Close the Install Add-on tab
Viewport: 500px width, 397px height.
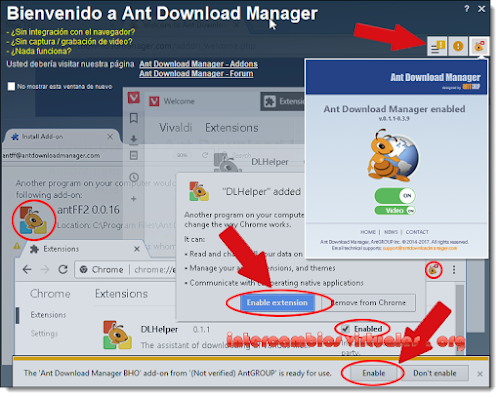tap(110, 137)
